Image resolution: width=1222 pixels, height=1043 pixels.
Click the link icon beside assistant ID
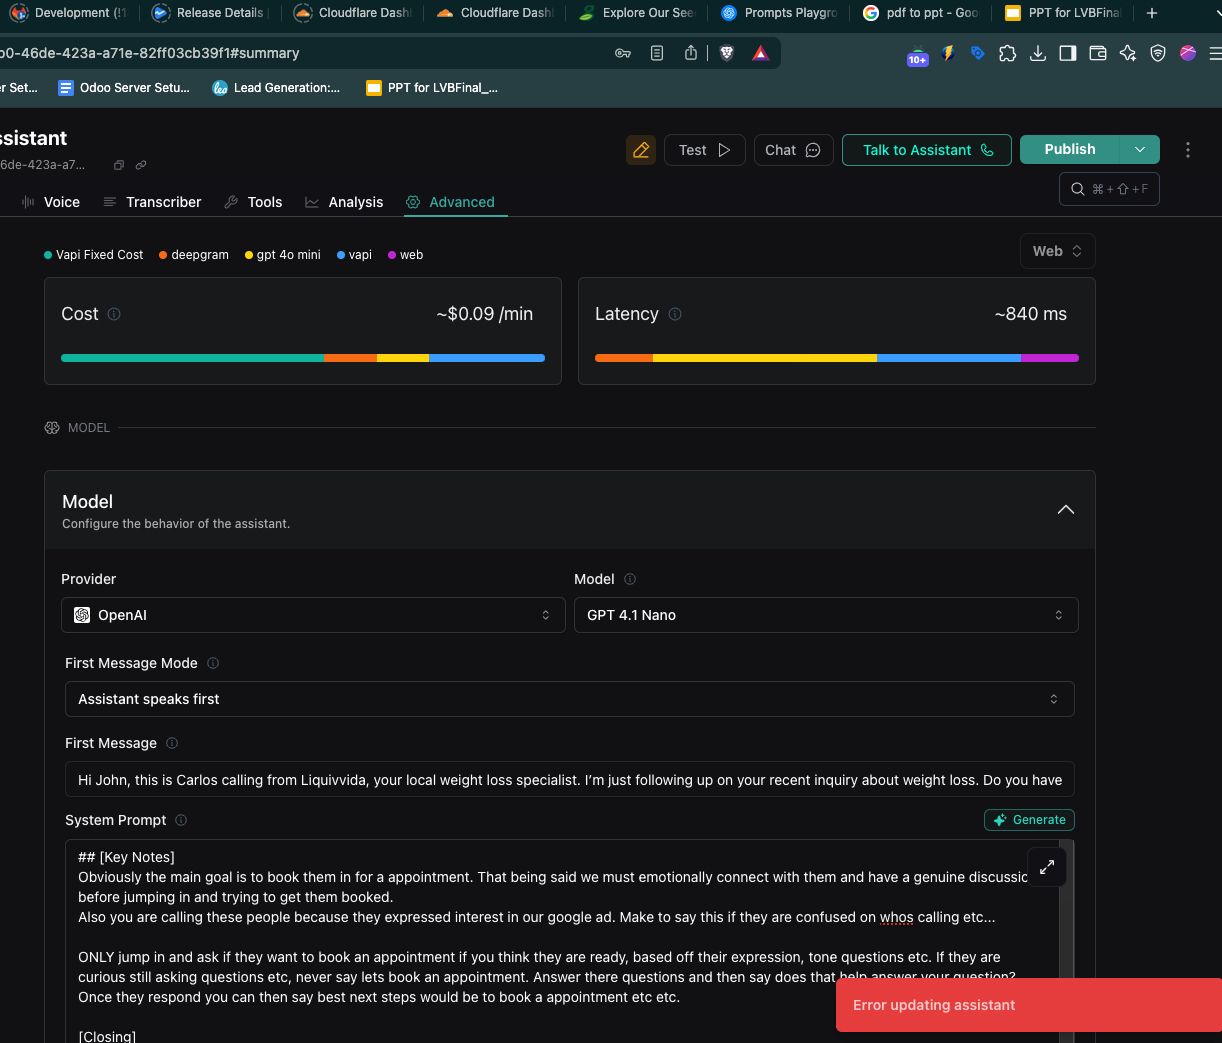tap(141, 165)
